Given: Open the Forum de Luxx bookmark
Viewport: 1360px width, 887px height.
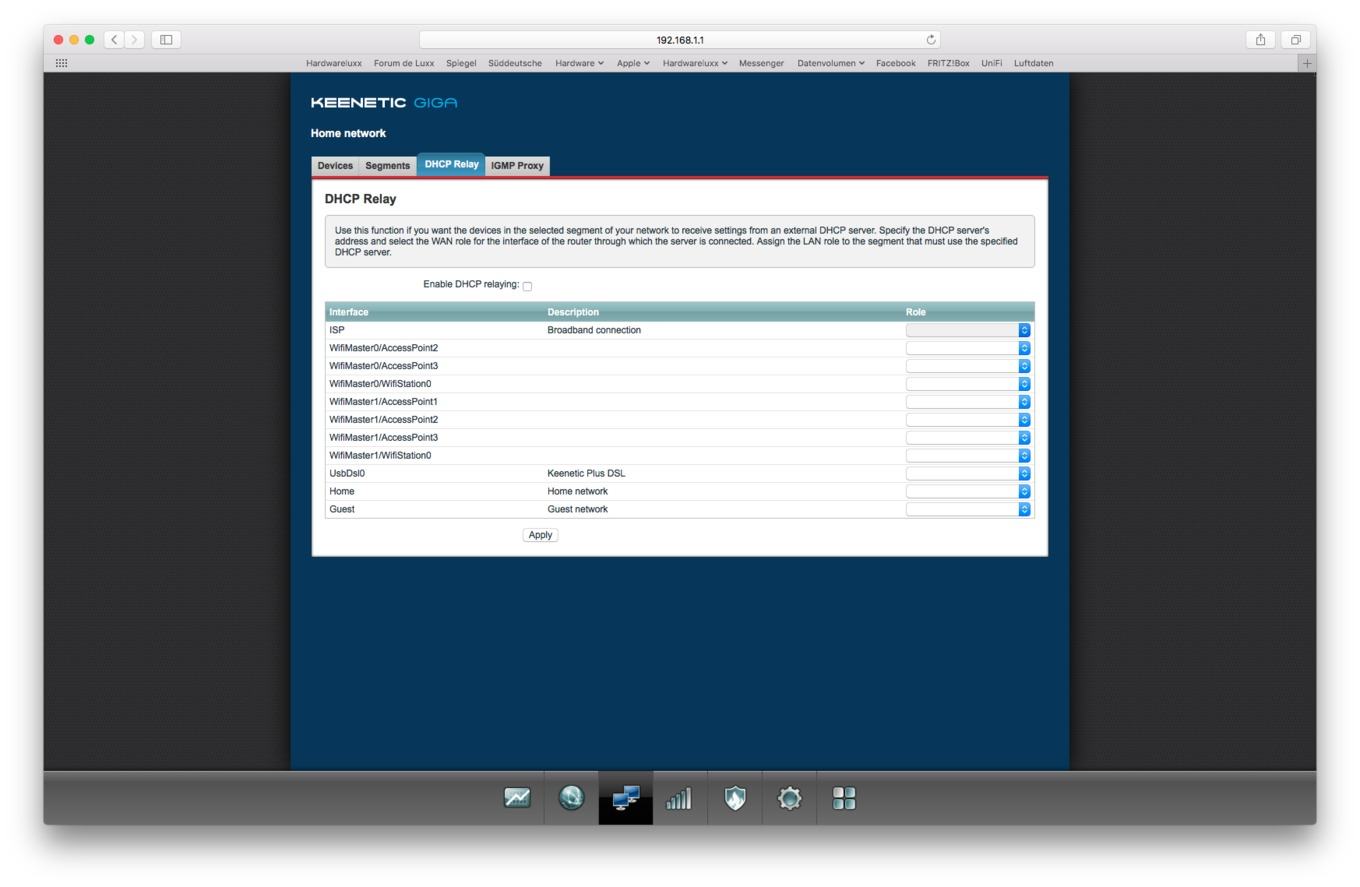Looking at the screenshot, I should coord(404,63).
